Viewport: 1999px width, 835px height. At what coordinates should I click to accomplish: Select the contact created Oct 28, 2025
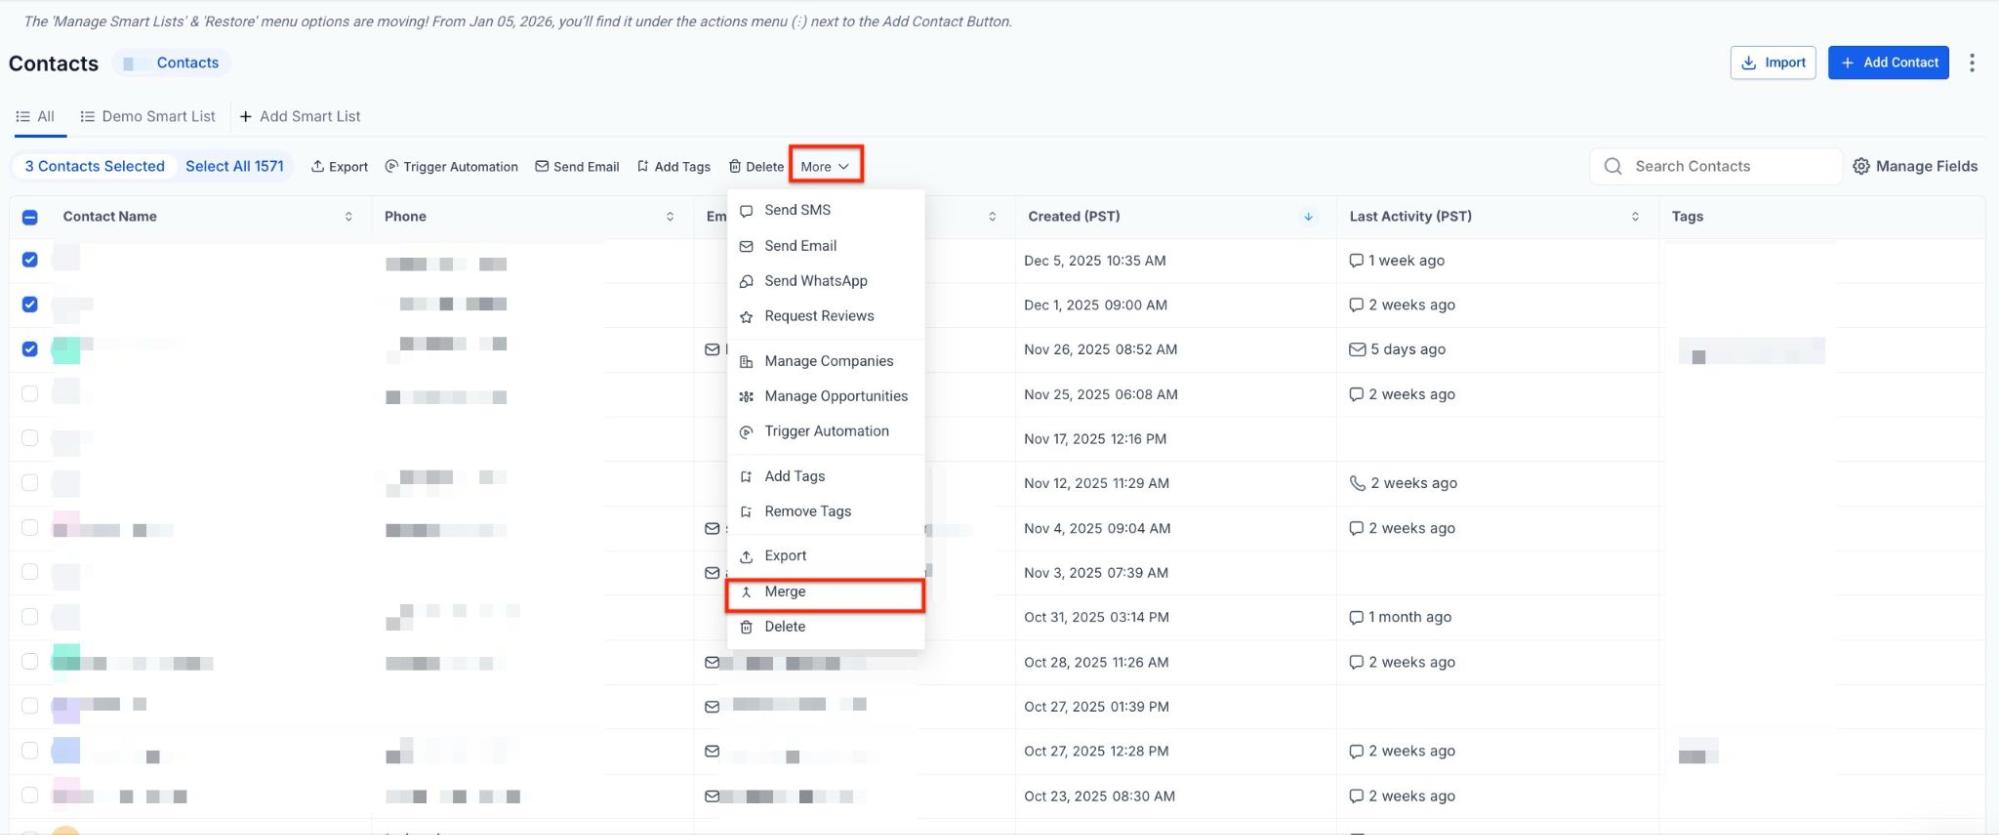point(30,661)
